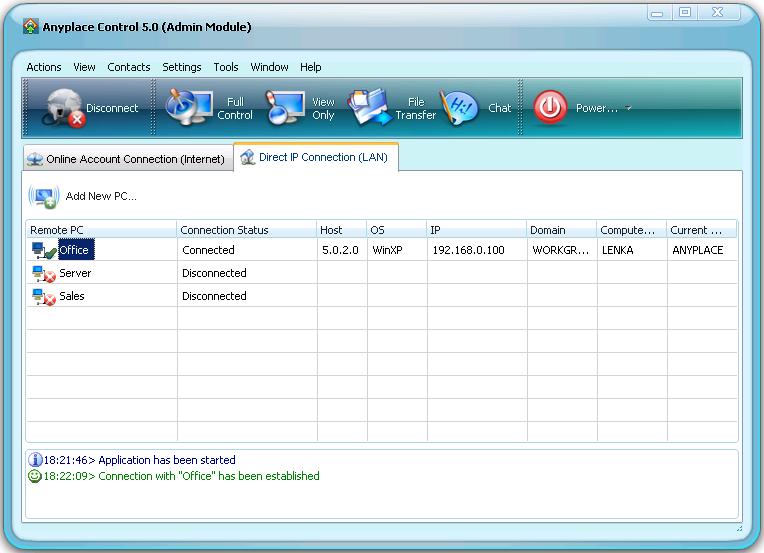Click the Sales disconnected computer icon
The width and height of the screenshot is (764, 553).
pos(44,296)
